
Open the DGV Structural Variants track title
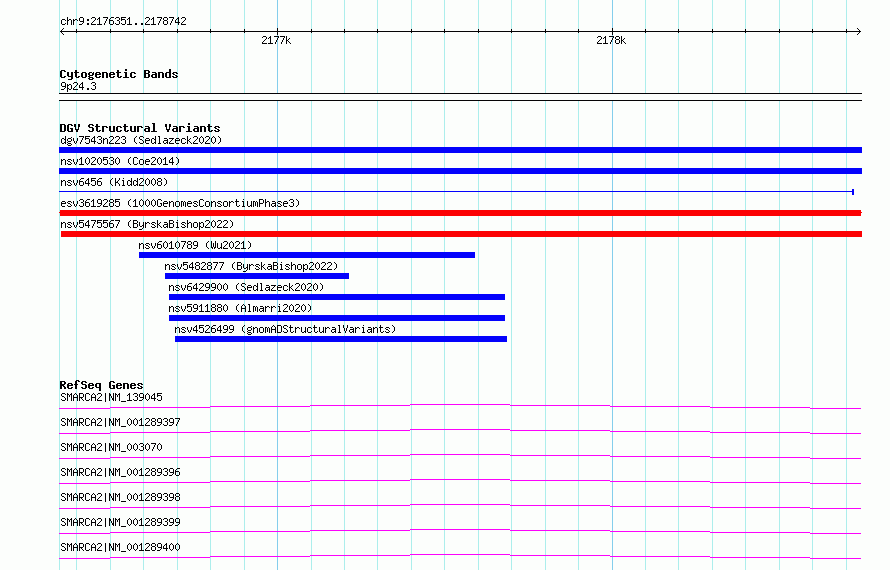point(140,128)
